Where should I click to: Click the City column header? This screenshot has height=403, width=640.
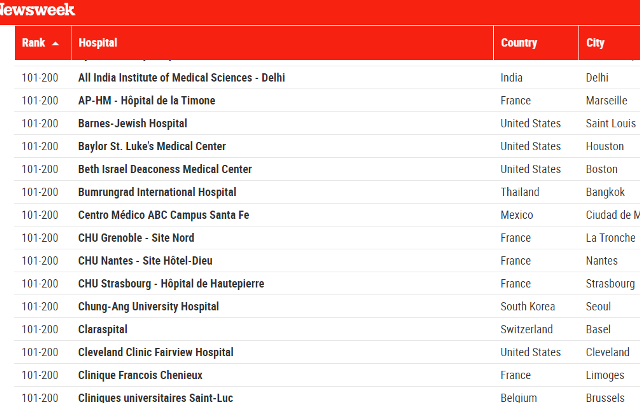(x=609, y=43)
